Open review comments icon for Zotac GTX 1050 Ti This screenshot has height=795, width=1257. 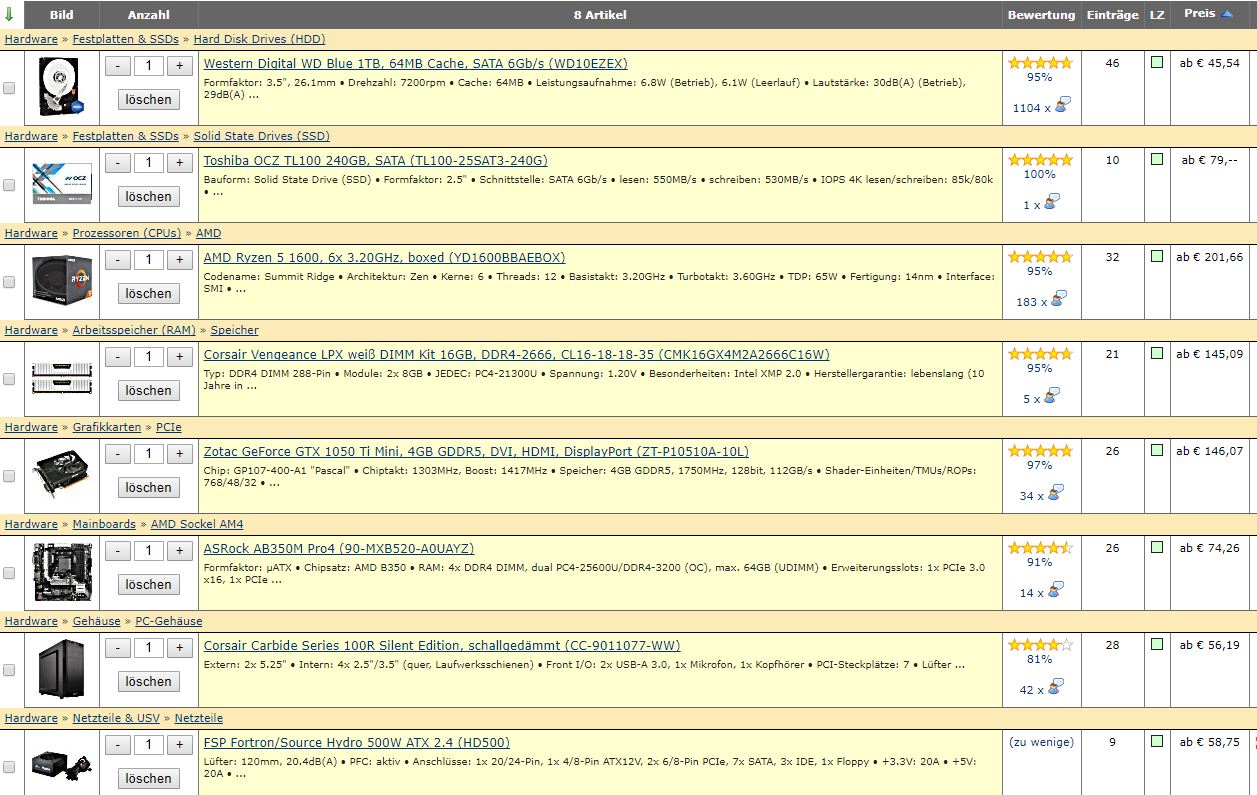coord(1055,494)
